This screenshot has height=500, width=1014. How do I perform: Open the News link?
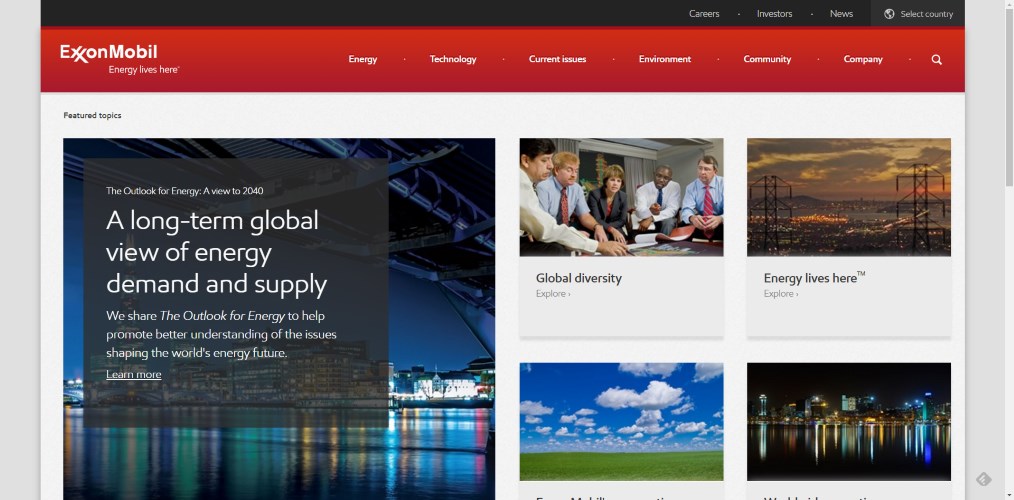(x=841, y=14)
